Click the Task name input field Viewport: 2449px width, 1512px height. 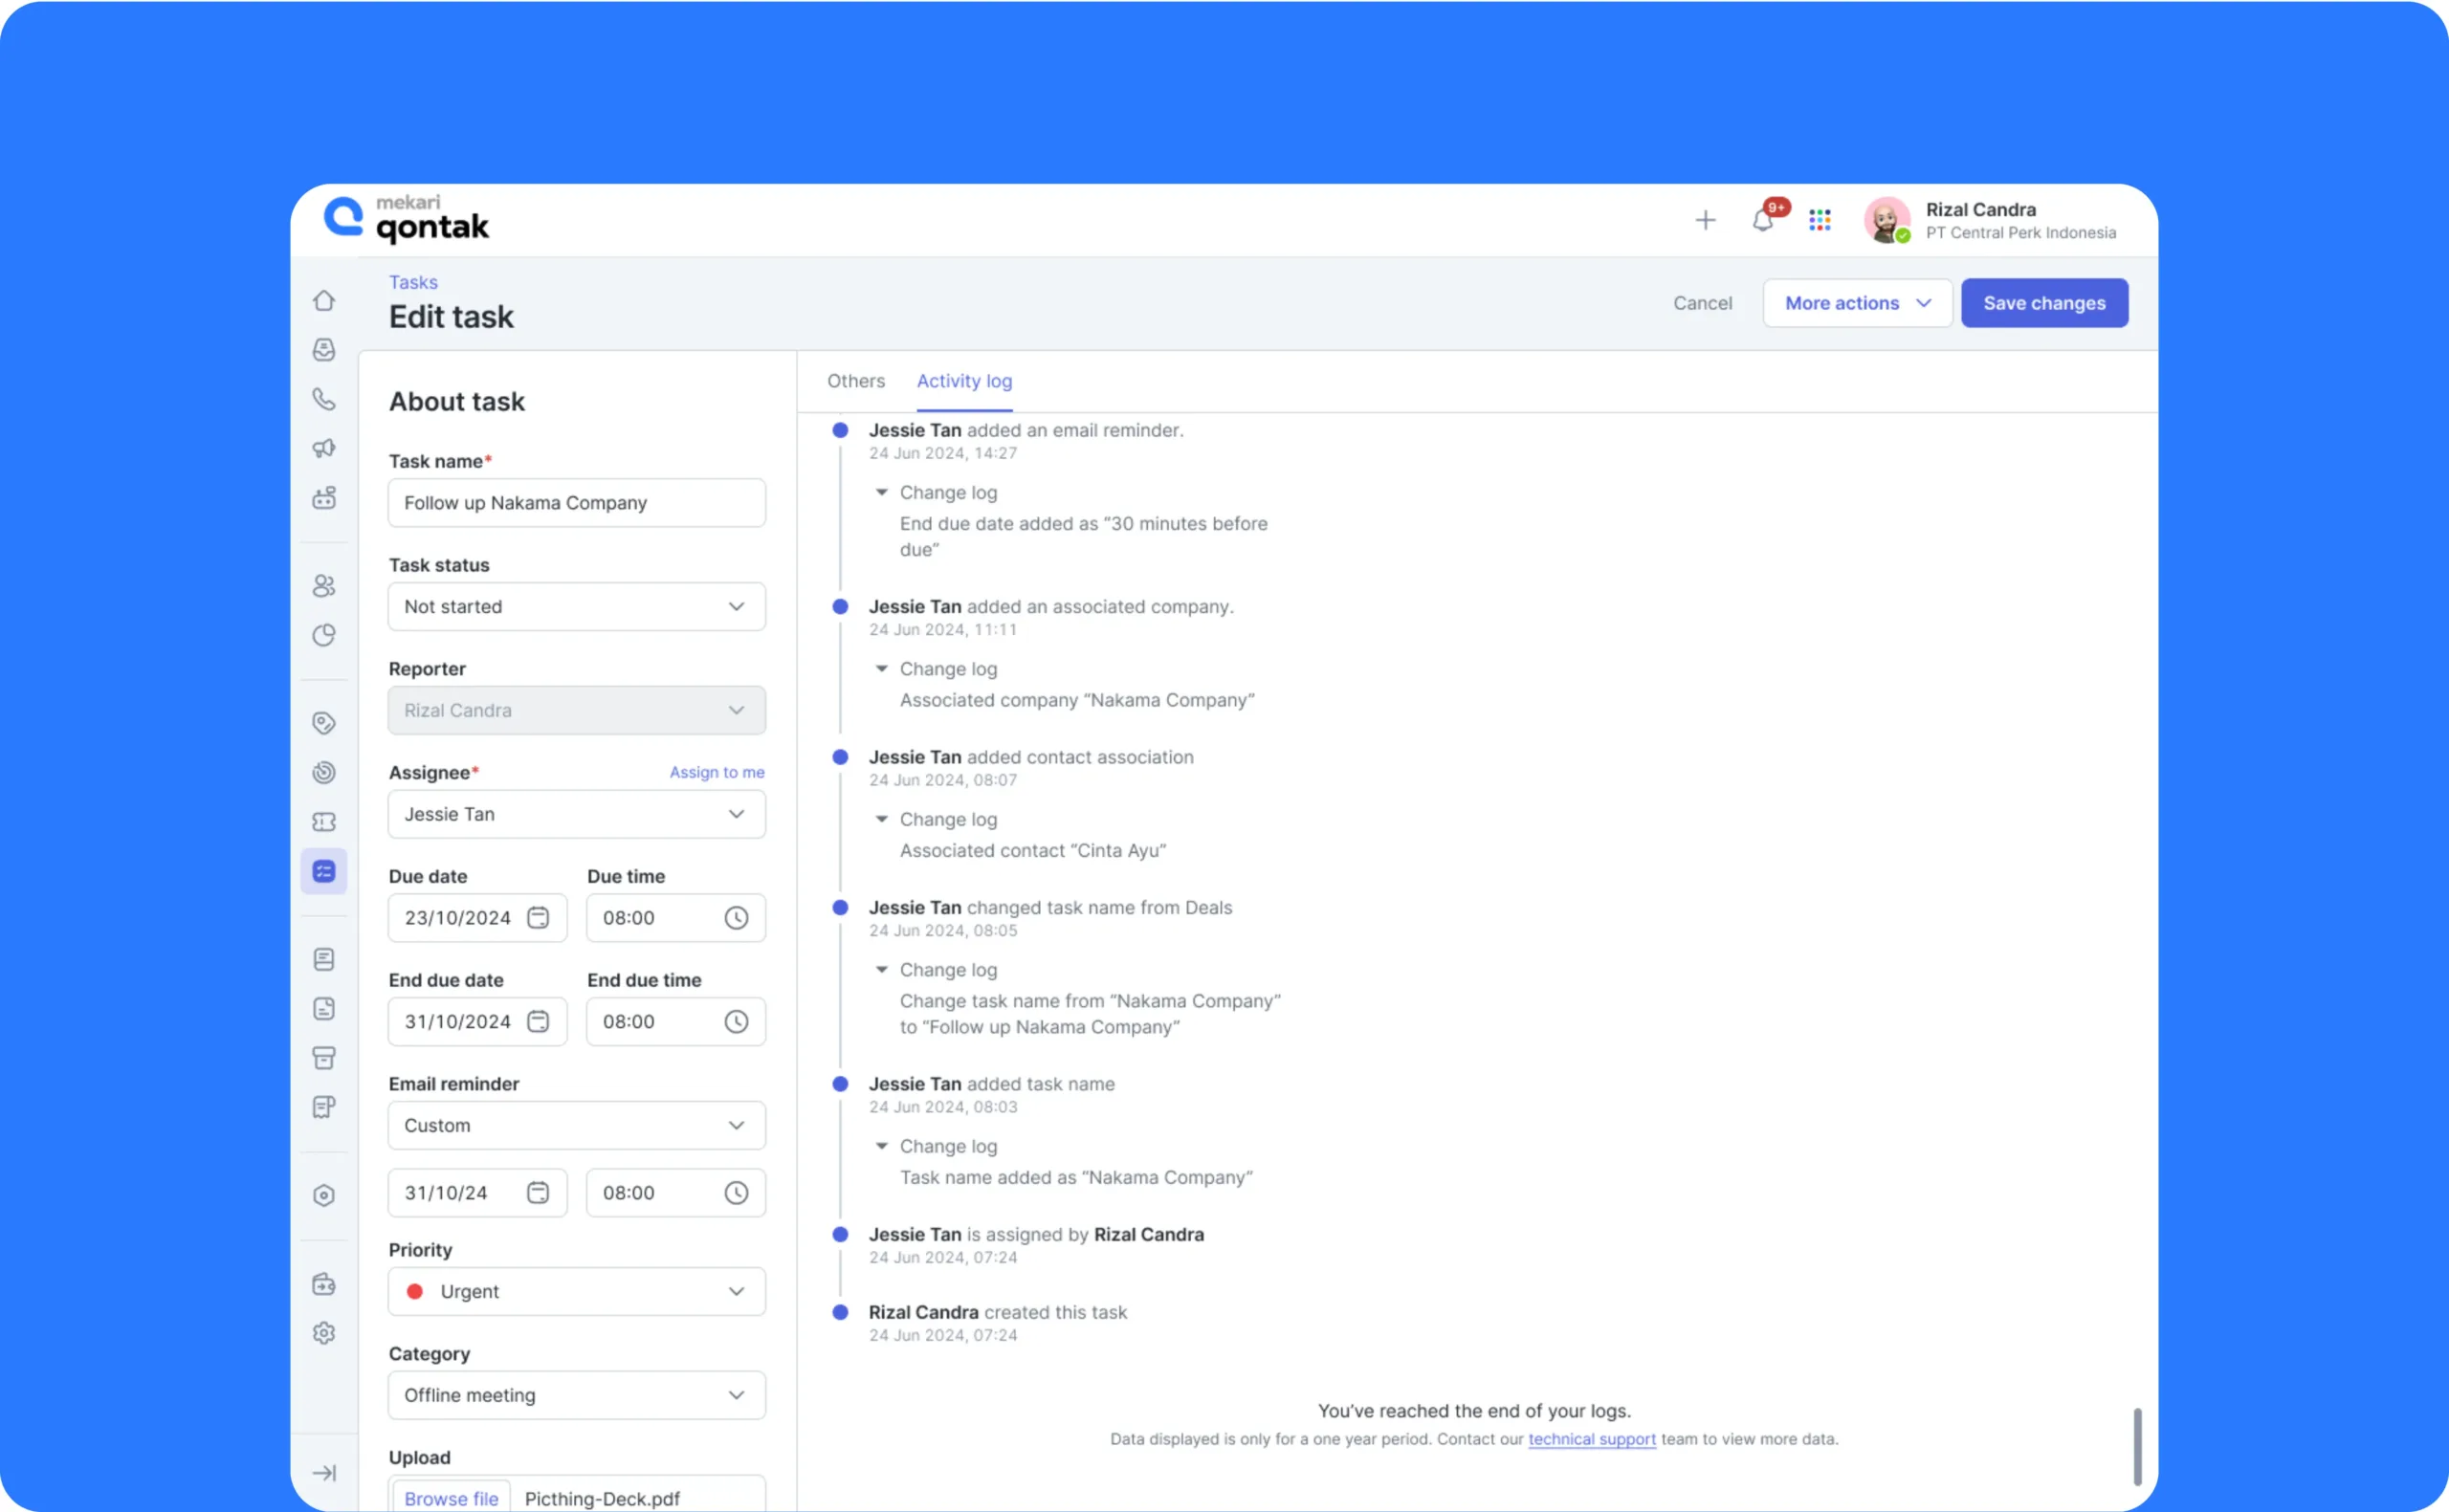click(x=576, y=503)
